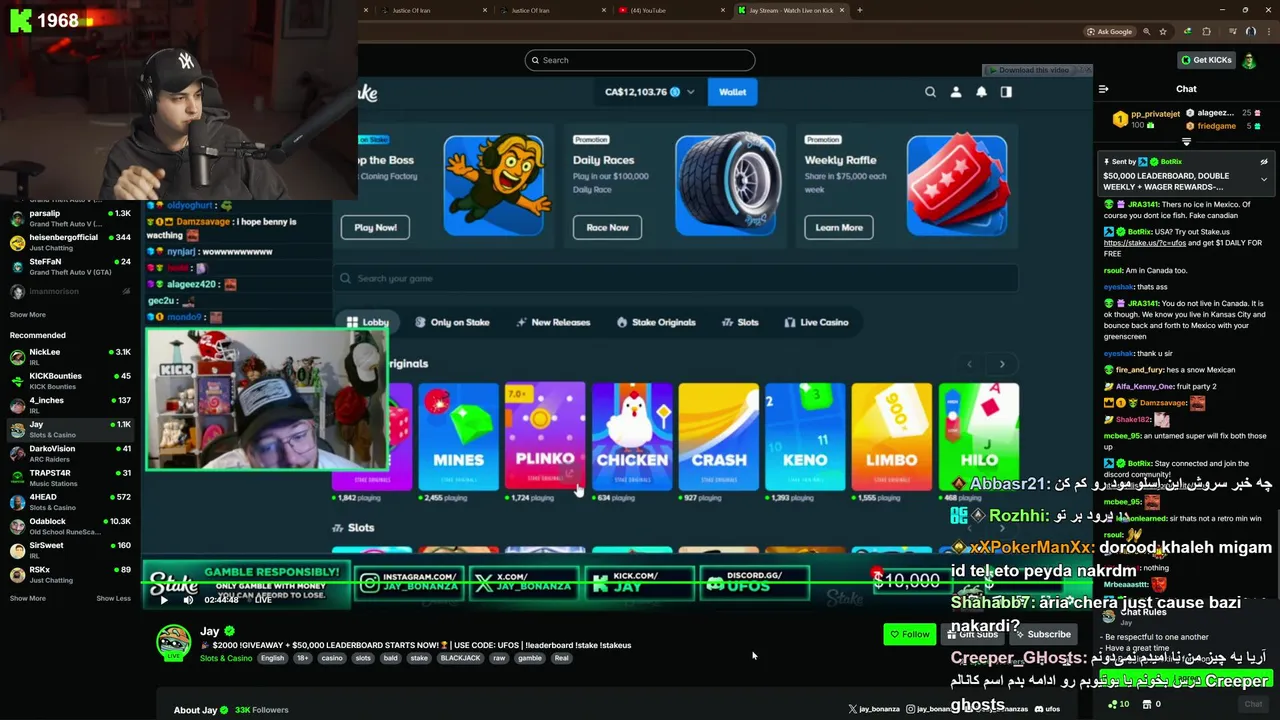Open Stake notifications bell icon
The image size is (1280, 720).
[x=981, y=92]
